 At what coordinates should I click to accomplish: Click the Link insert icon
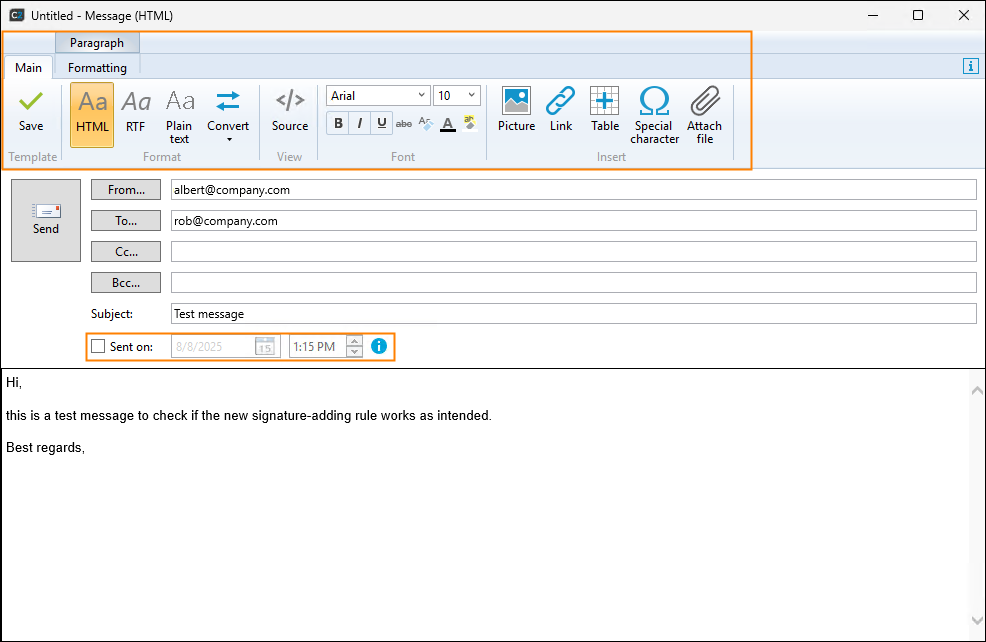560,110
